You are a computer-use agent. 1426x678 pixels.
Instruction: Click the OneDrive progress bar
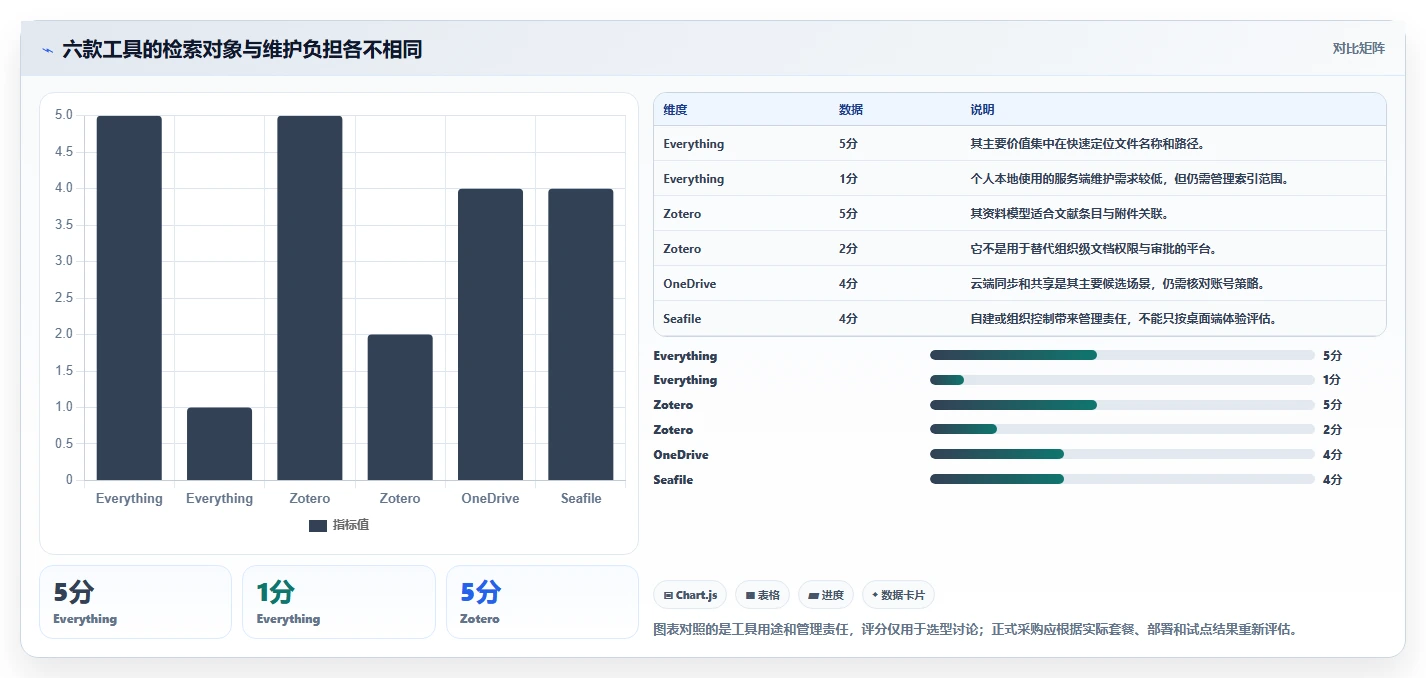[x=1122, y=455]
